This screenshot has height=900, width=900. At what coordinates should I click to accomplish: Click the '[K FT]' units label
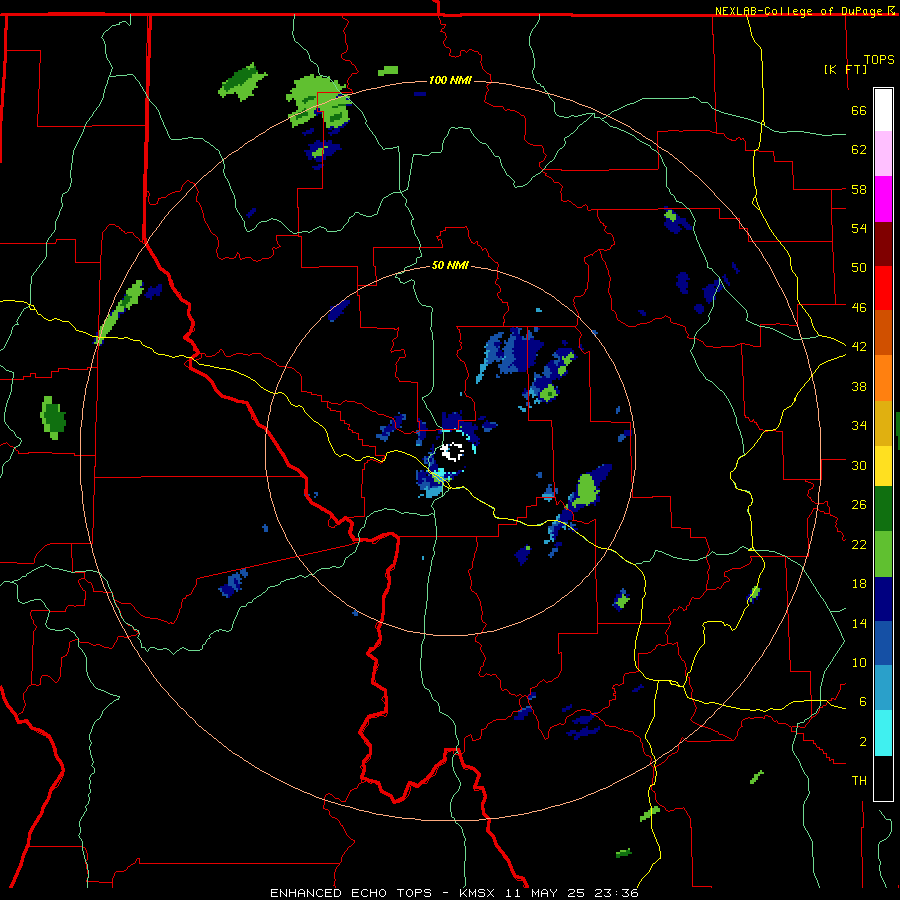coord(845,69)
